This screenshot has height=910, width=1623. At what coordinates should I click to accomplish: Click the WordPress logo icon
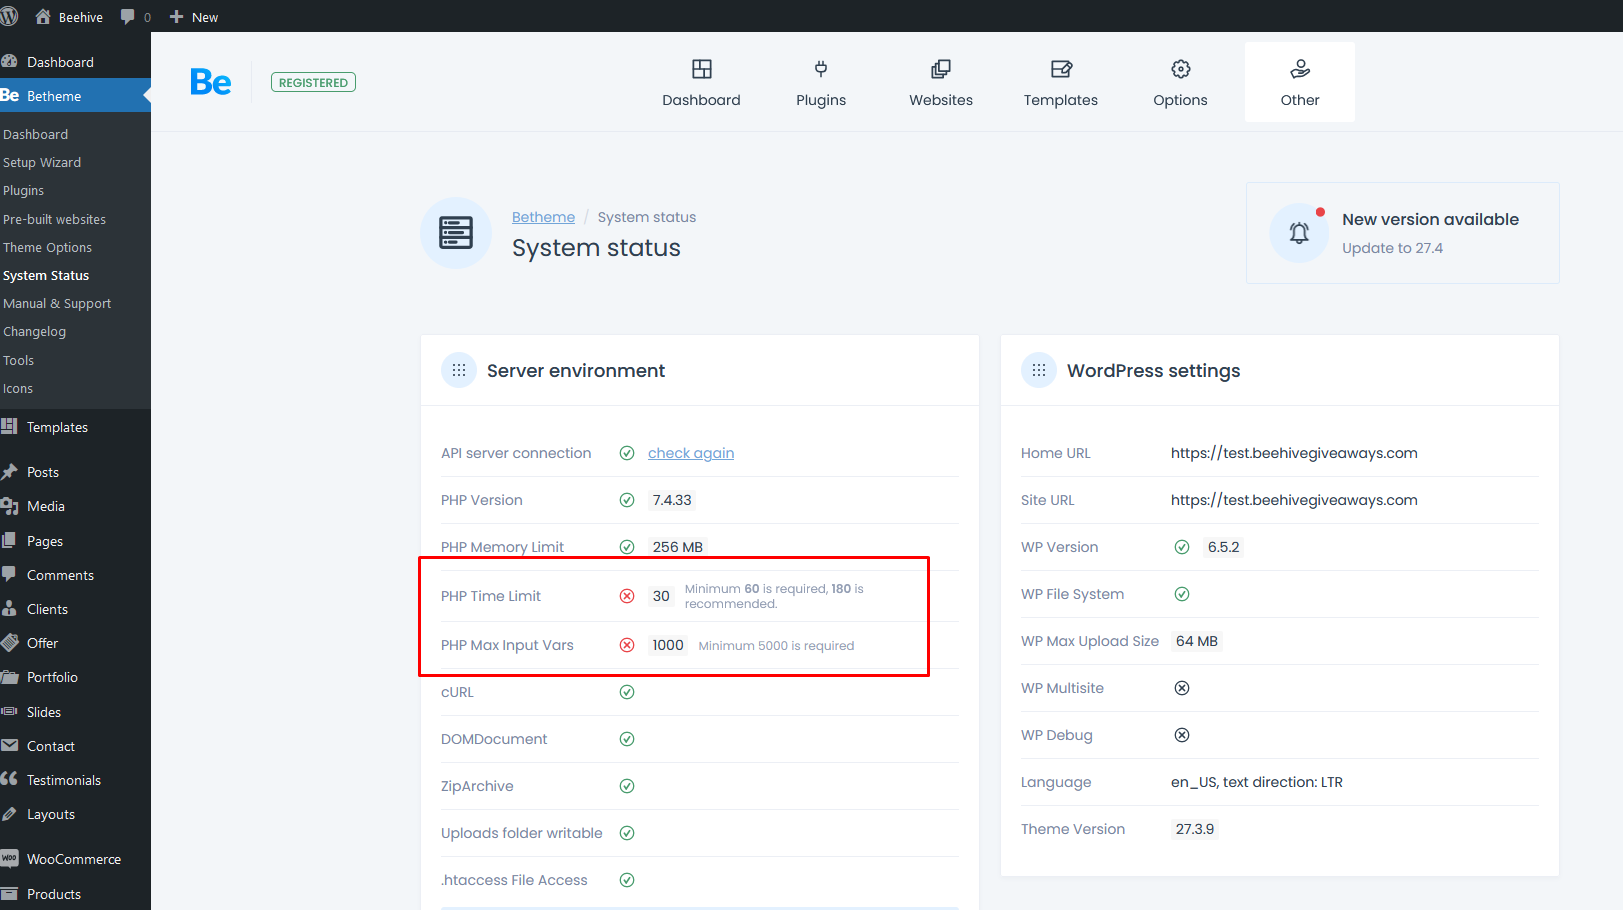[x=9, y=17]
